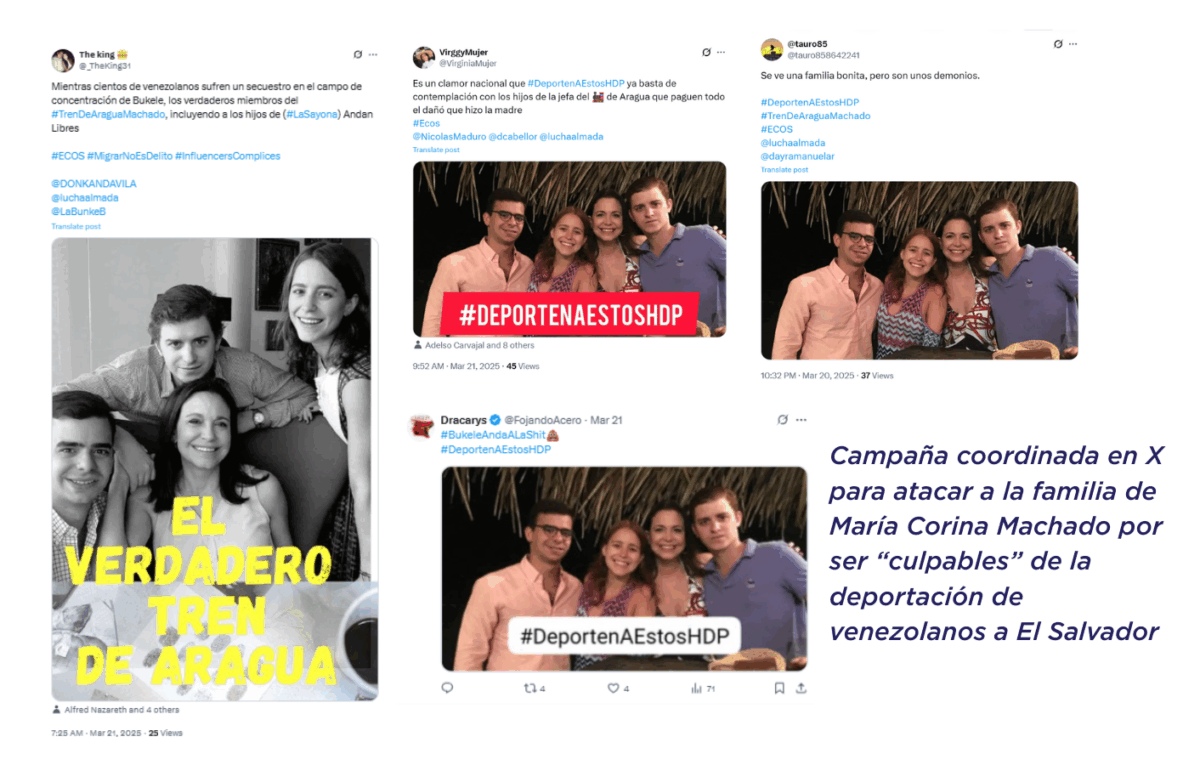
Task: Open the El Verdadero Tren de Aragua image
Action: point(215,469)
